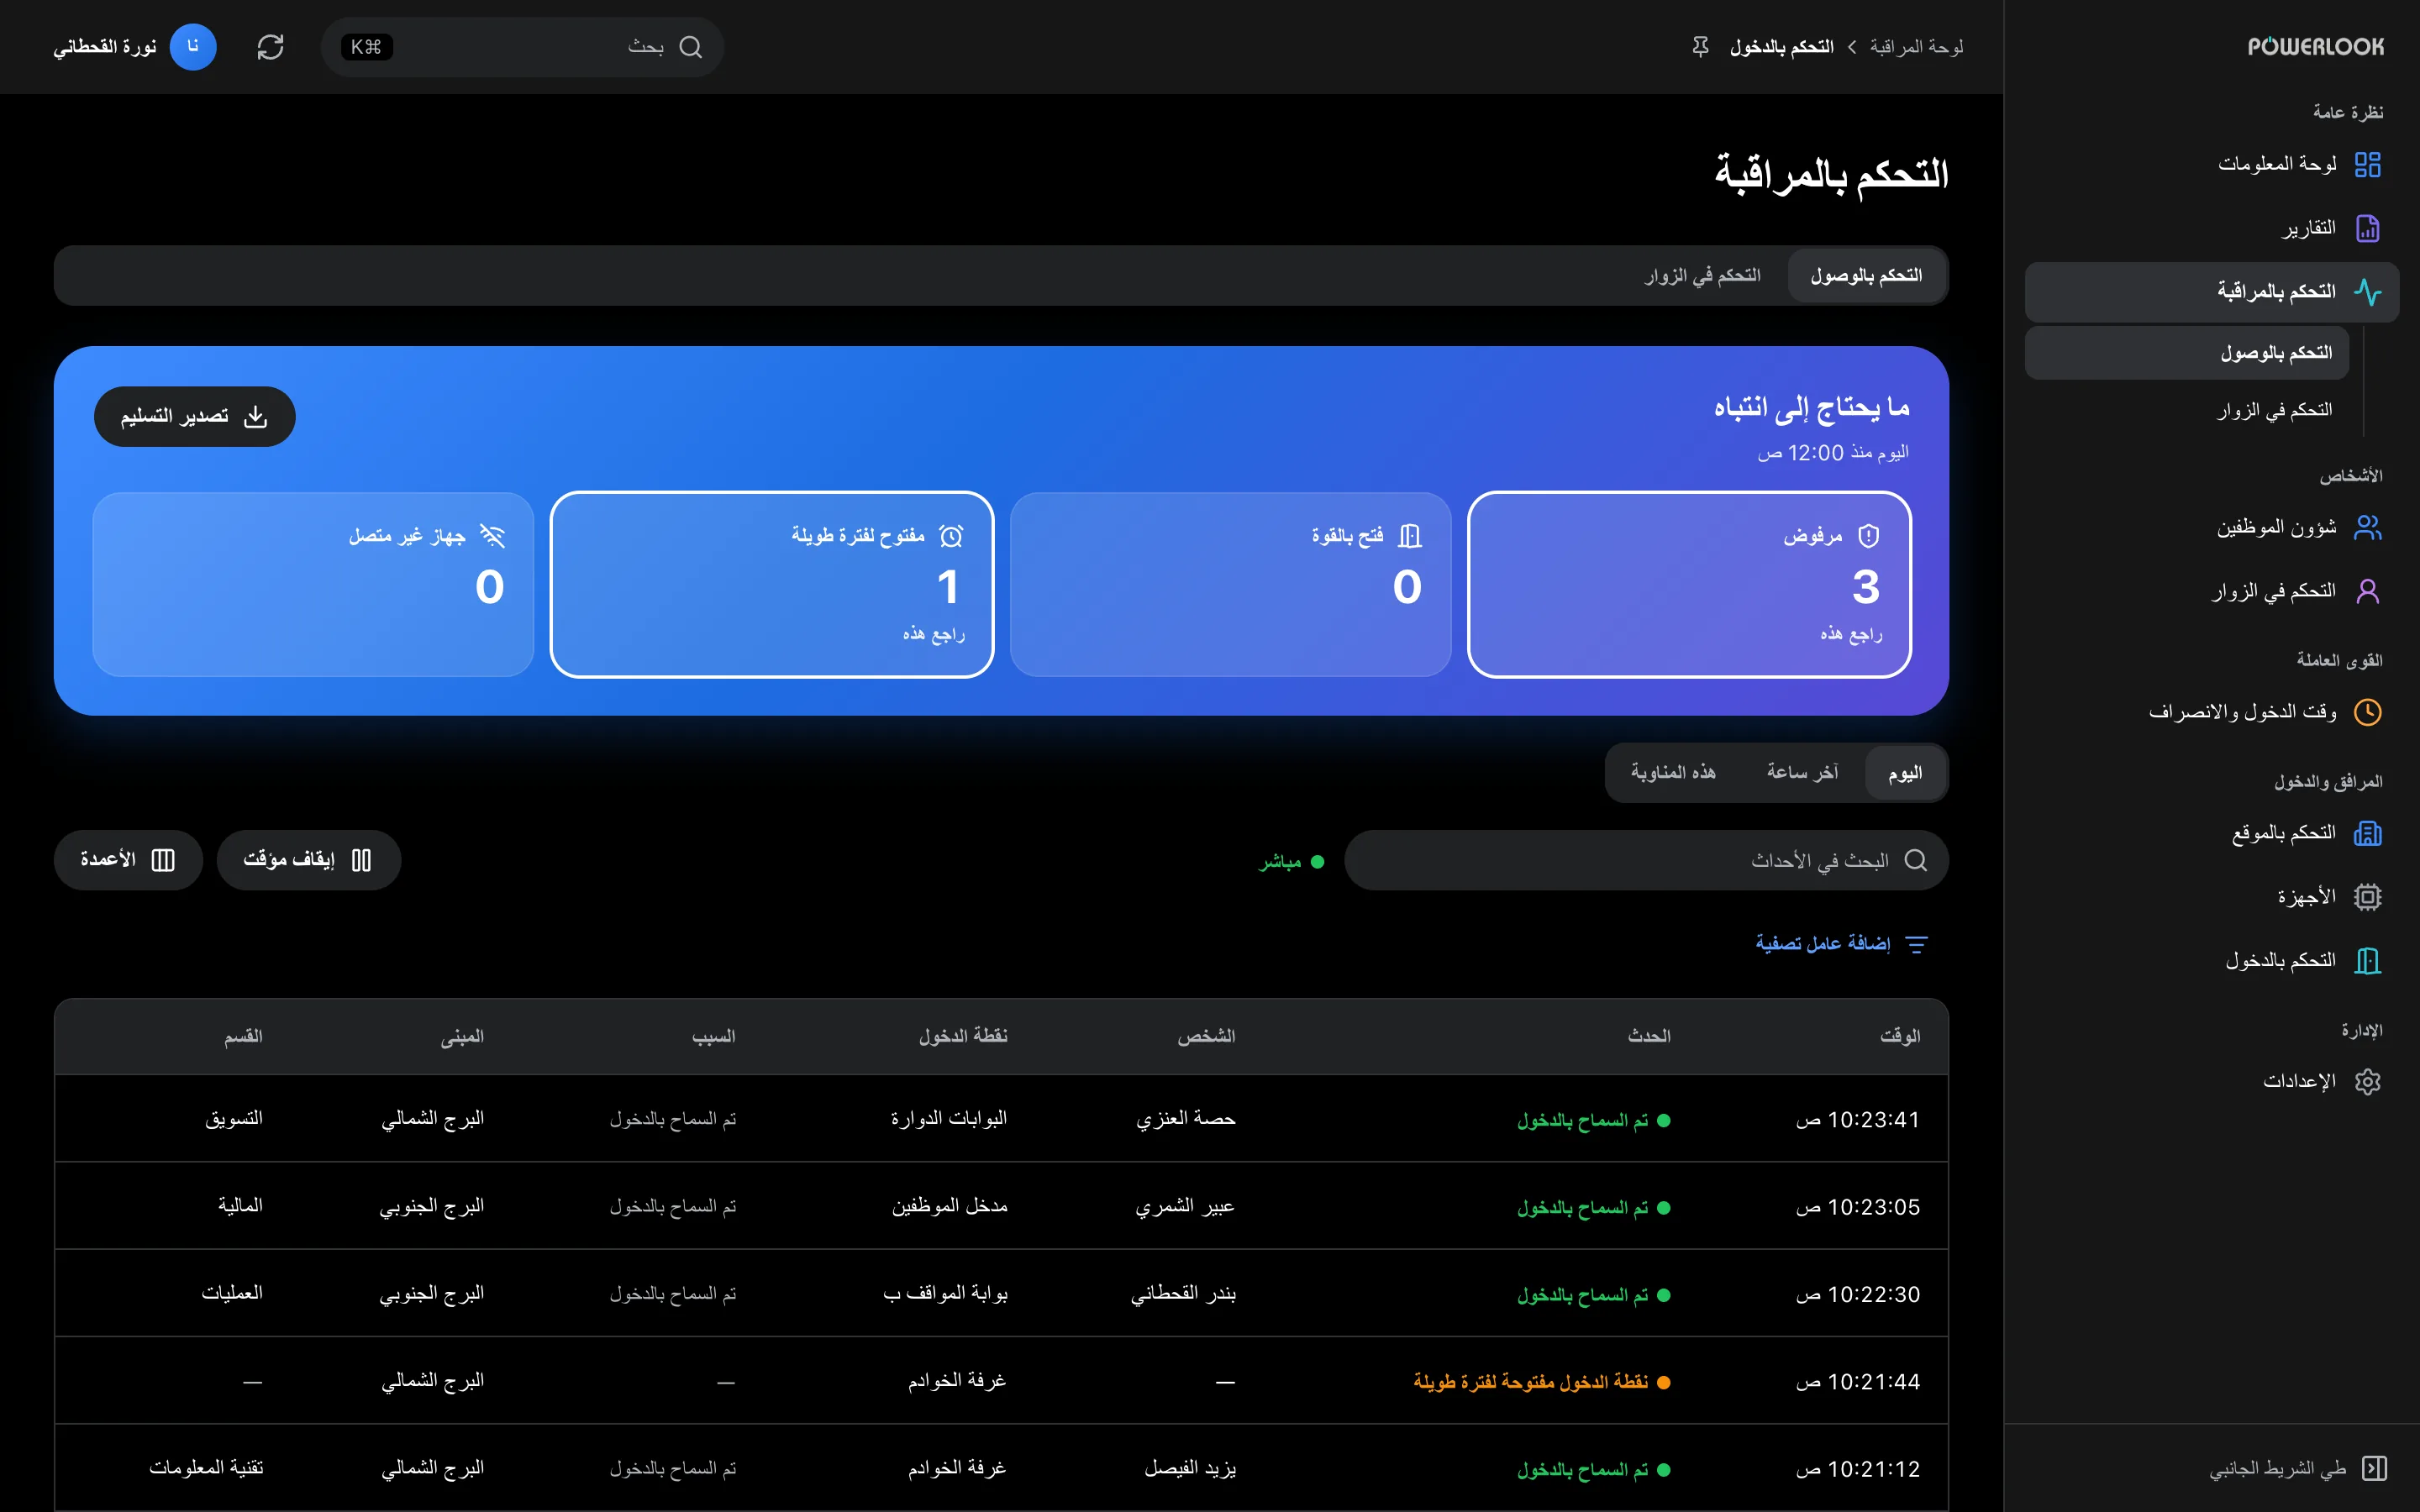Switch to التحكم في الزوار tab
The height and width of the screenshot is (1512, 2420).
(x=1703, y=275)
